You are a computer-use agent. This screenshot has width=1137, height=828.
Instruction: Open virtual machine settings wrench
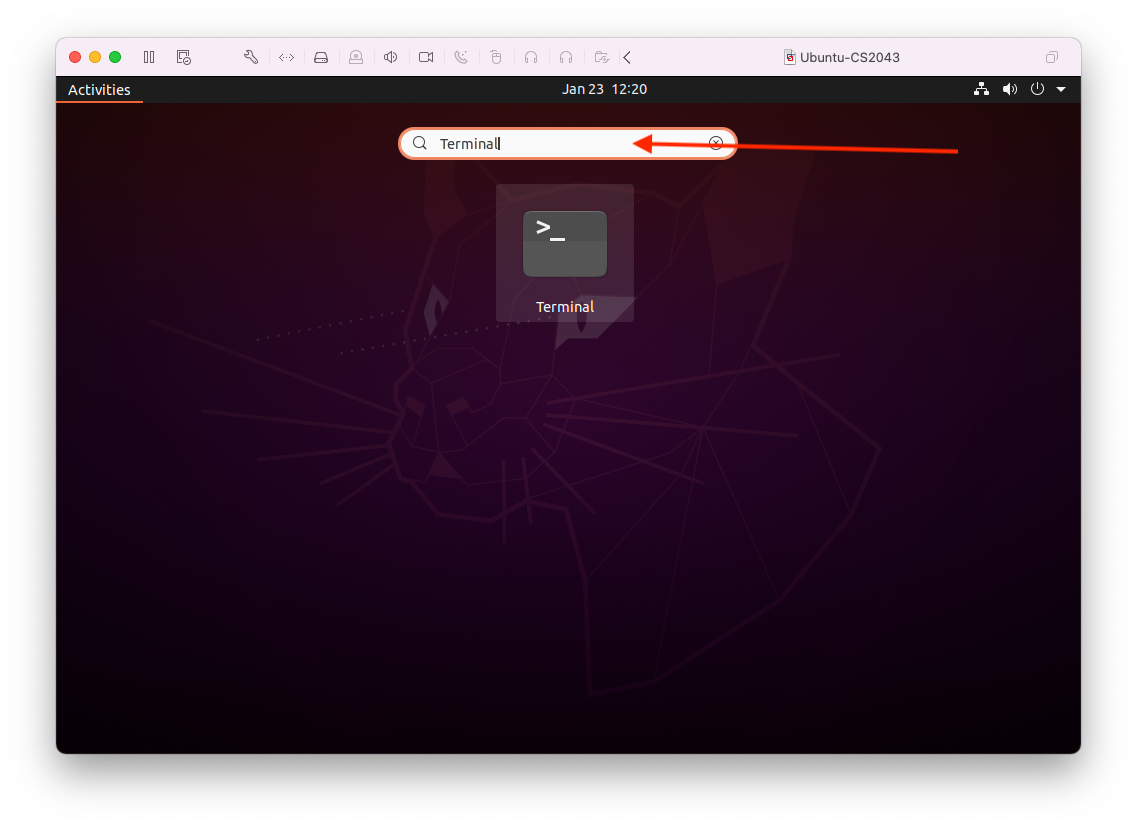251,57
